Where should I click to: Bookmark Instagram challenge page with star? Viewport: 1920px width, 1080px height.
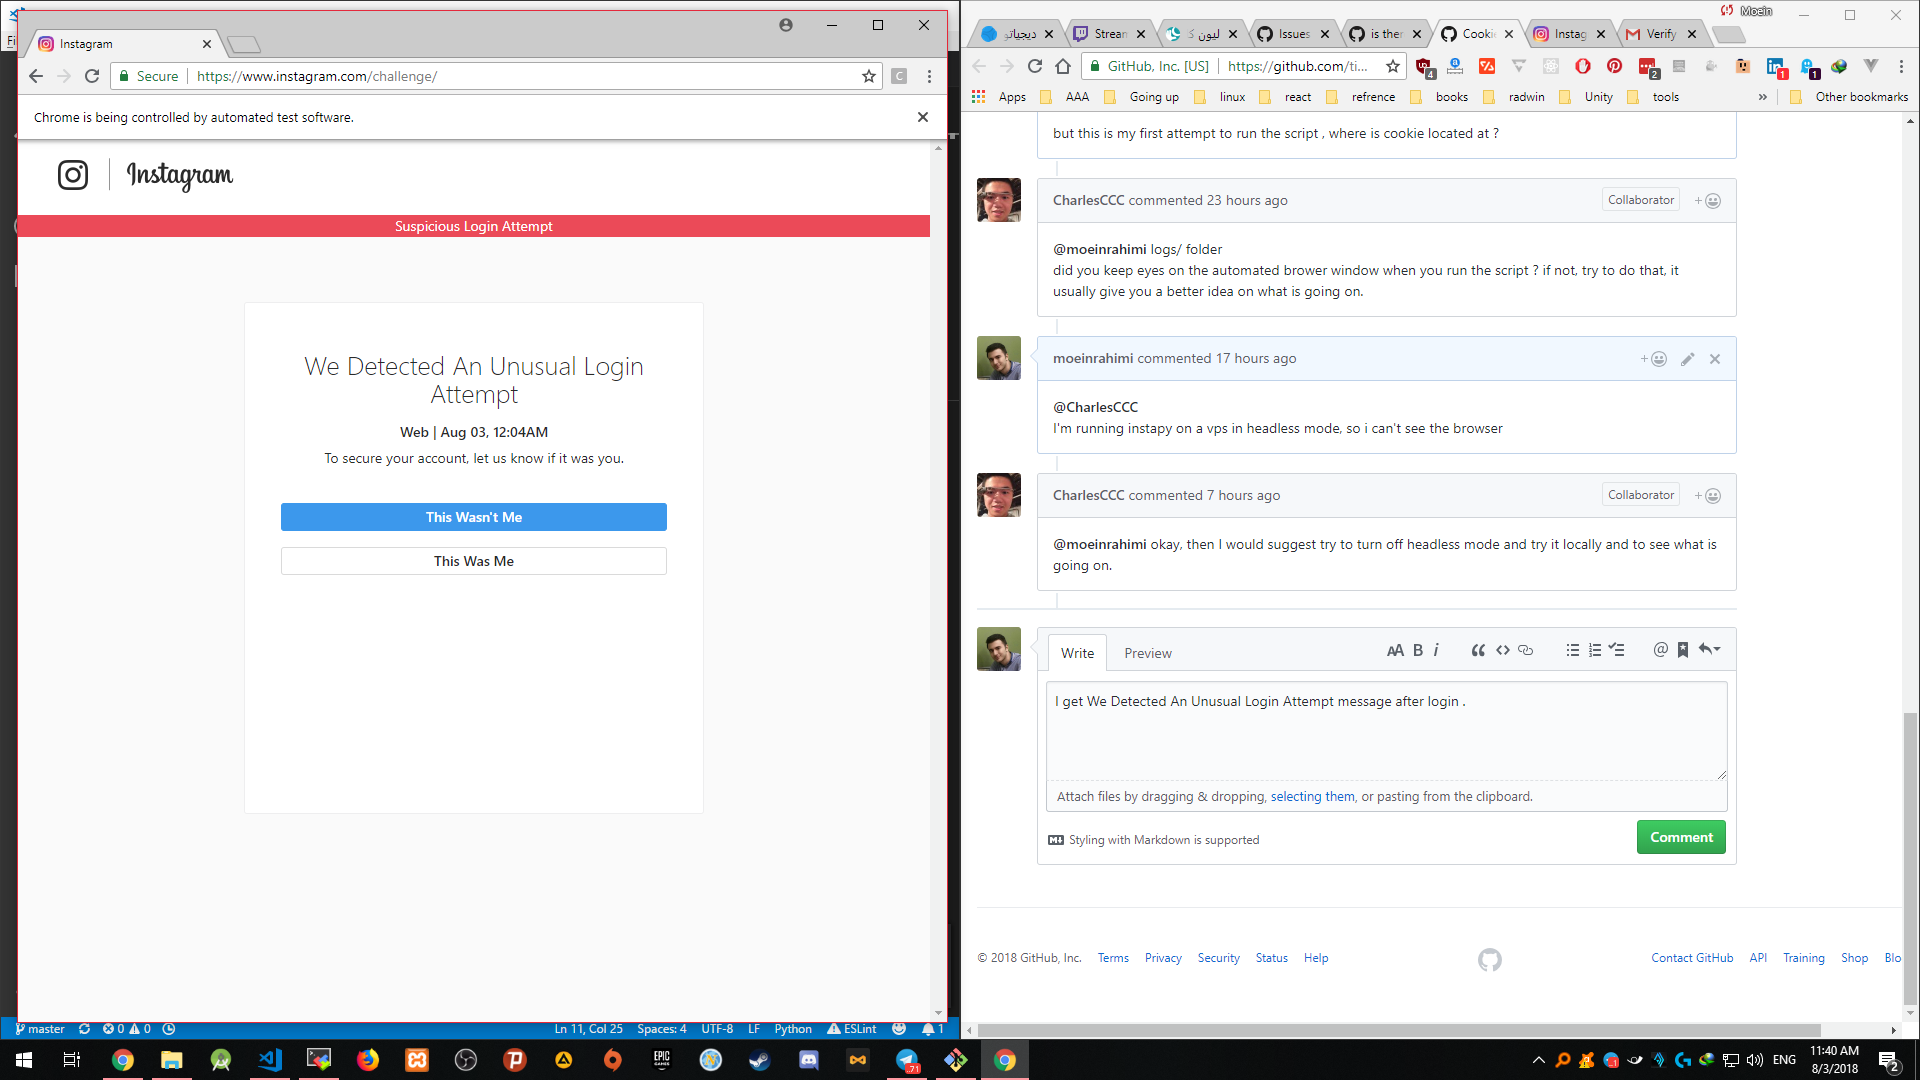pyautogui.click(x=868, y=76)
